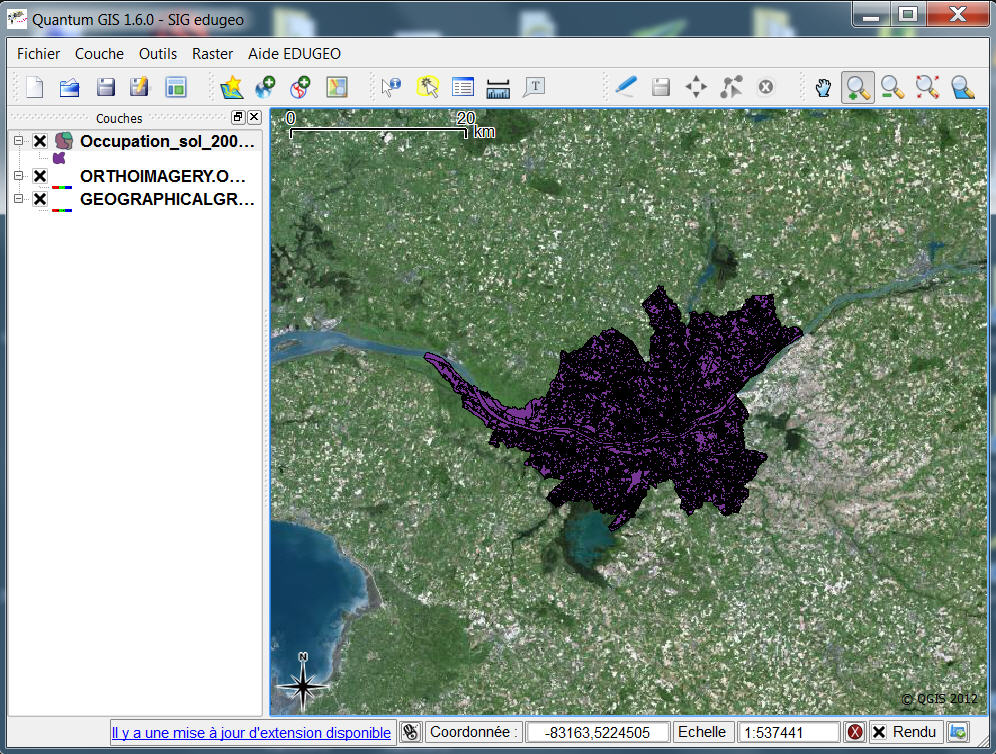Add vector layer star icon
Viewport: 996px width, 754px height.
232,87
